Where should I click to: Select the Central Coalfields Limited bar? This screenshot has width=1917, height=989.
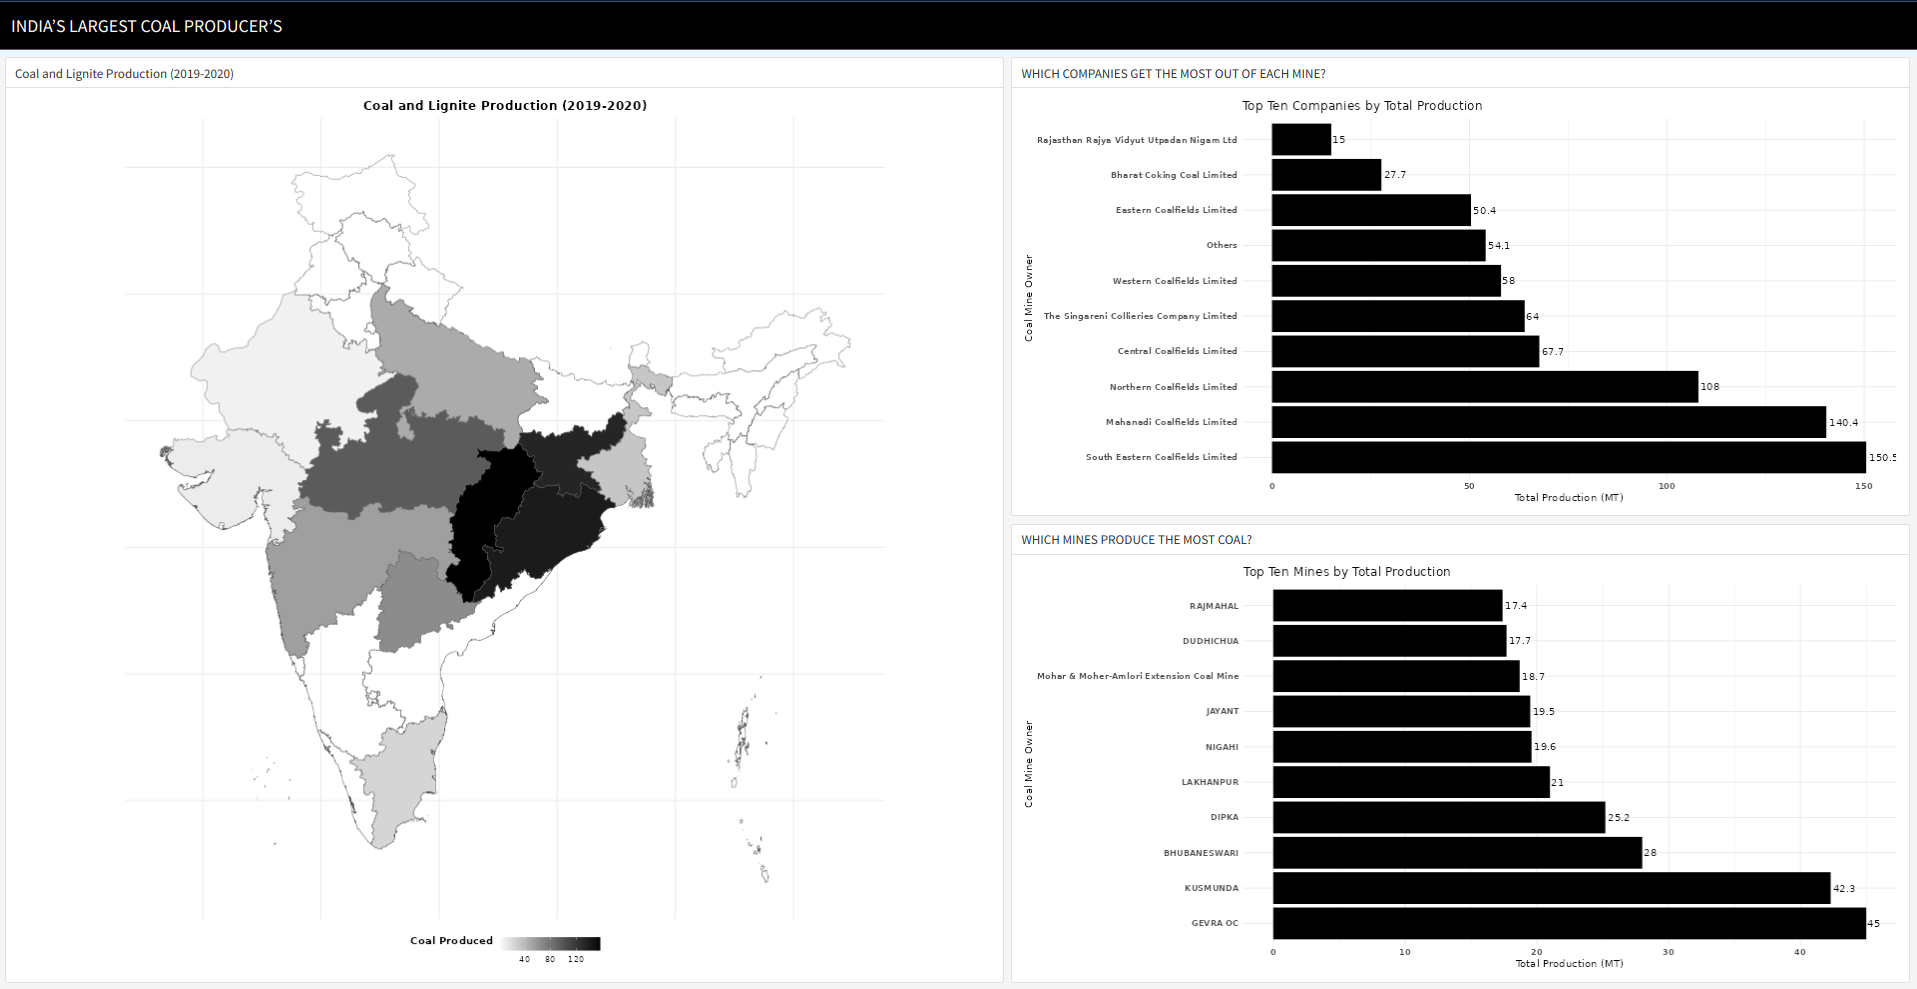(x=1405, y=351)
